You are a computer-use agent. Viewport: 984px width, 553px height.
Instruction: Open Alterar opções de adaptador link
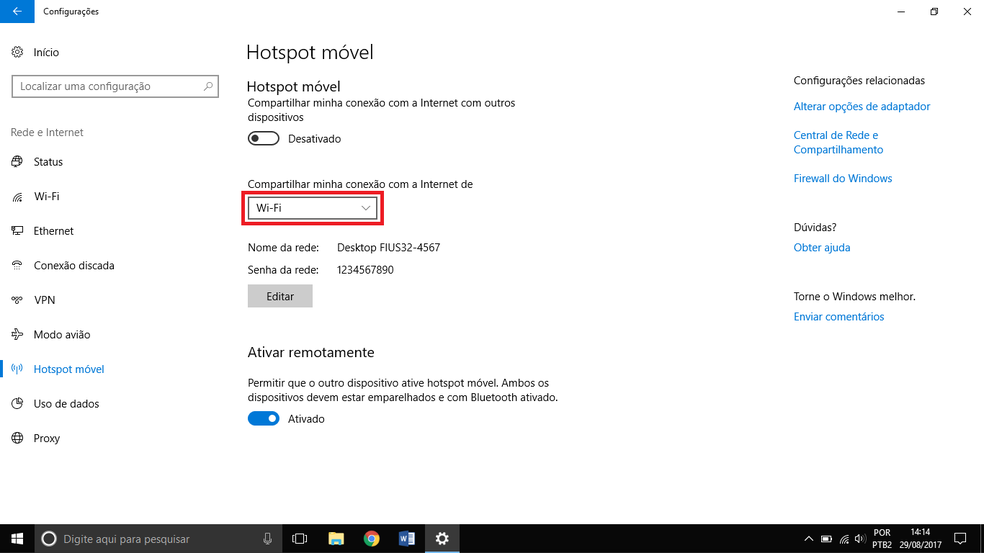[x=862, y=106]
